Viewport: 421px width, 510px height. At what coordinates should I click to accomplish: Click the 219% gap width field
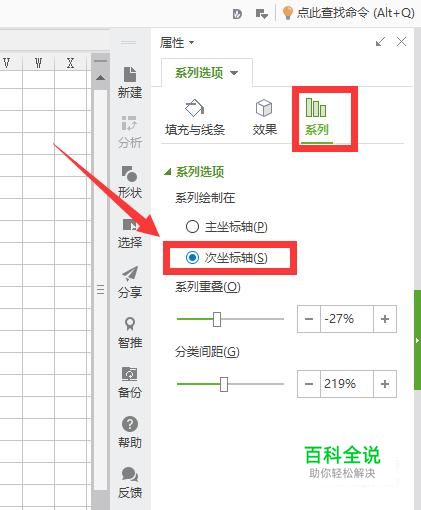tap(347, 384)
